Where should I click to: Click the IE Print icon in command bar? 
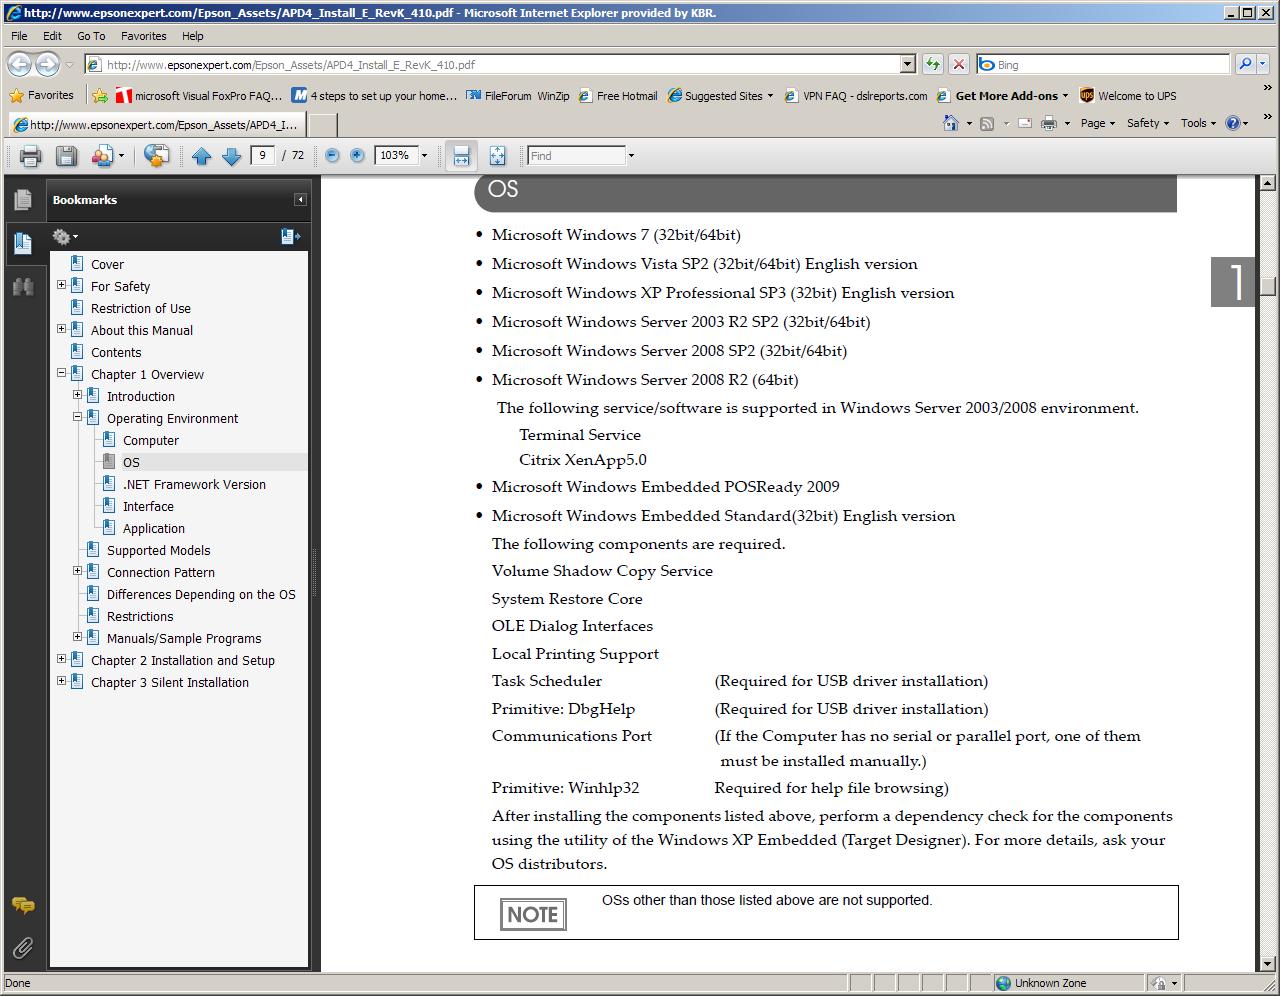pos(1049,123)
